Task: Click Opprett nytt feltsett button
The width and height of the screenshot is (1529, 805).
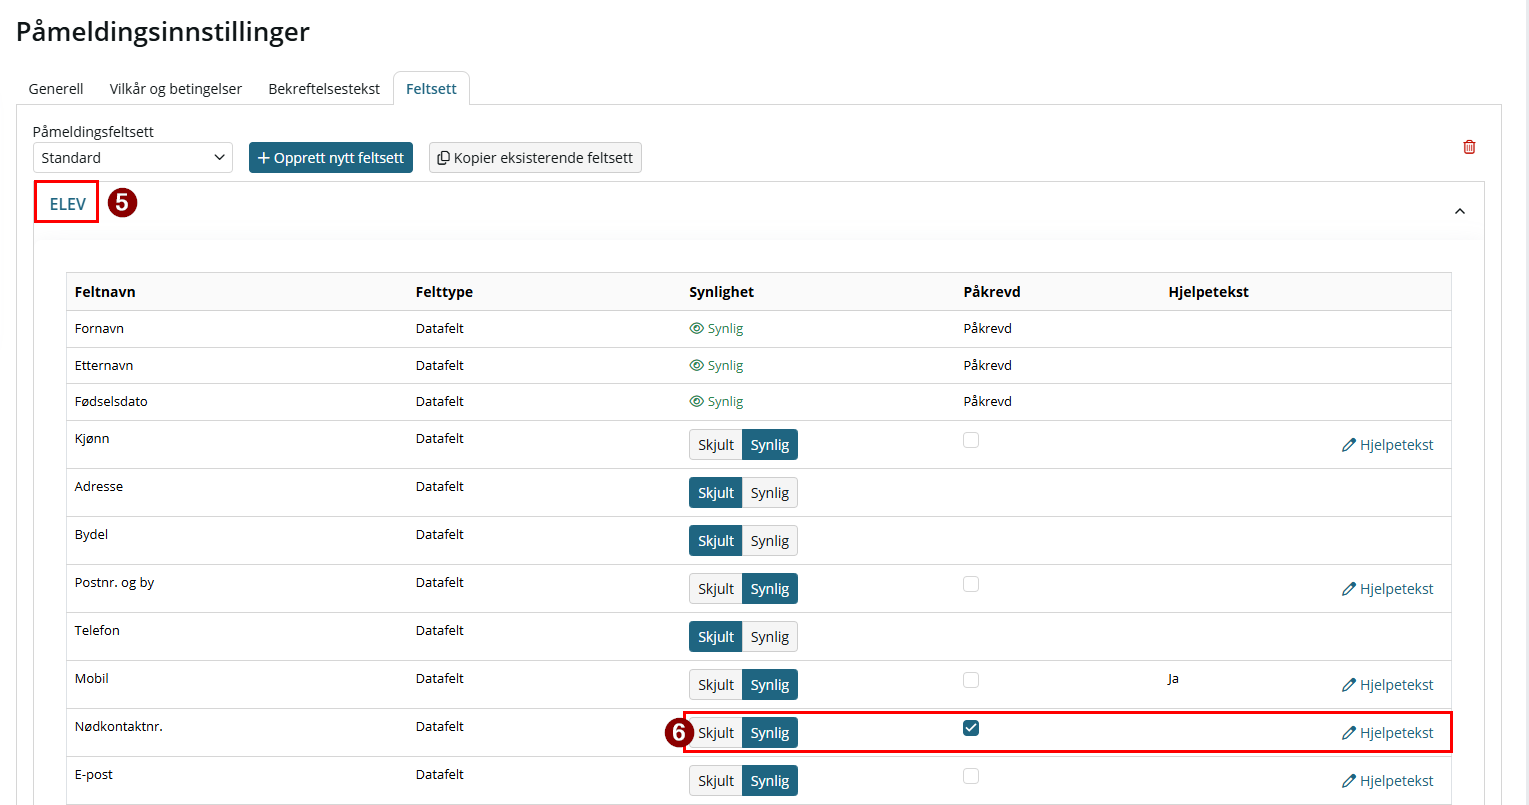Action: [x=331, y=158]
